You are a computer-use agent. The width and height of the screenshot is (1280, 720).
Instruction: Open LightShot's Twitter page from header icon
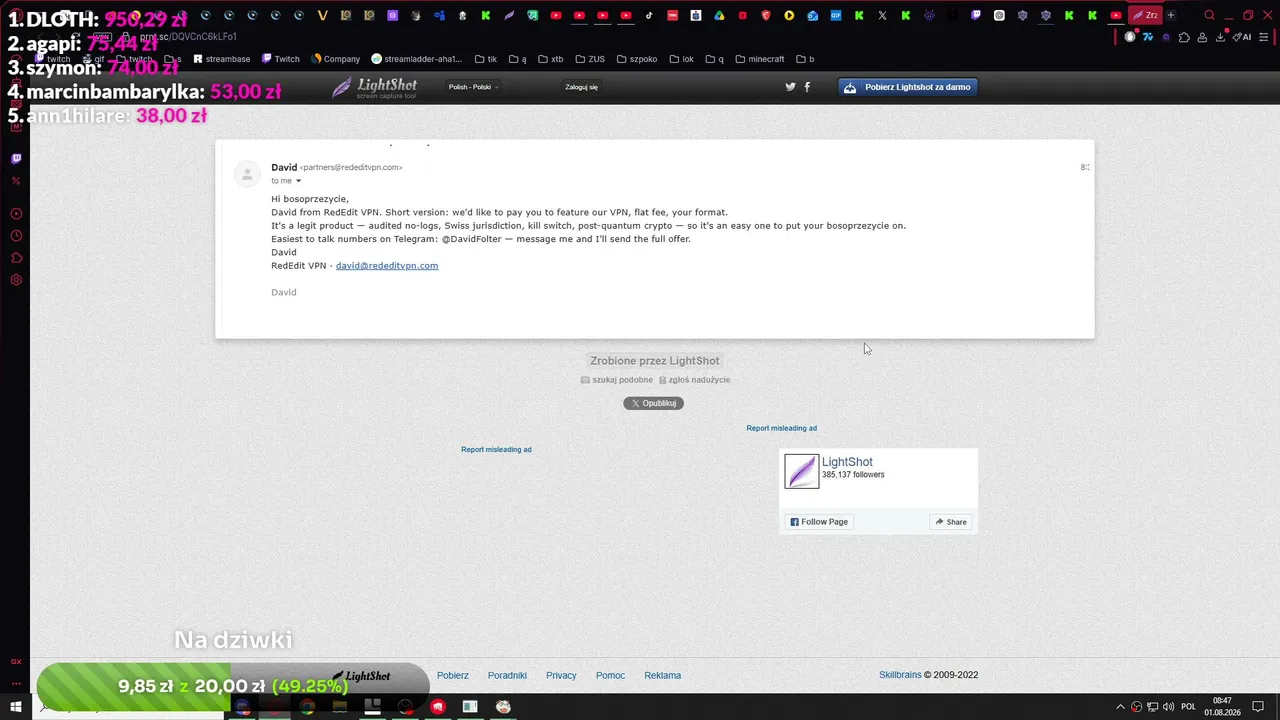(790, 87)
